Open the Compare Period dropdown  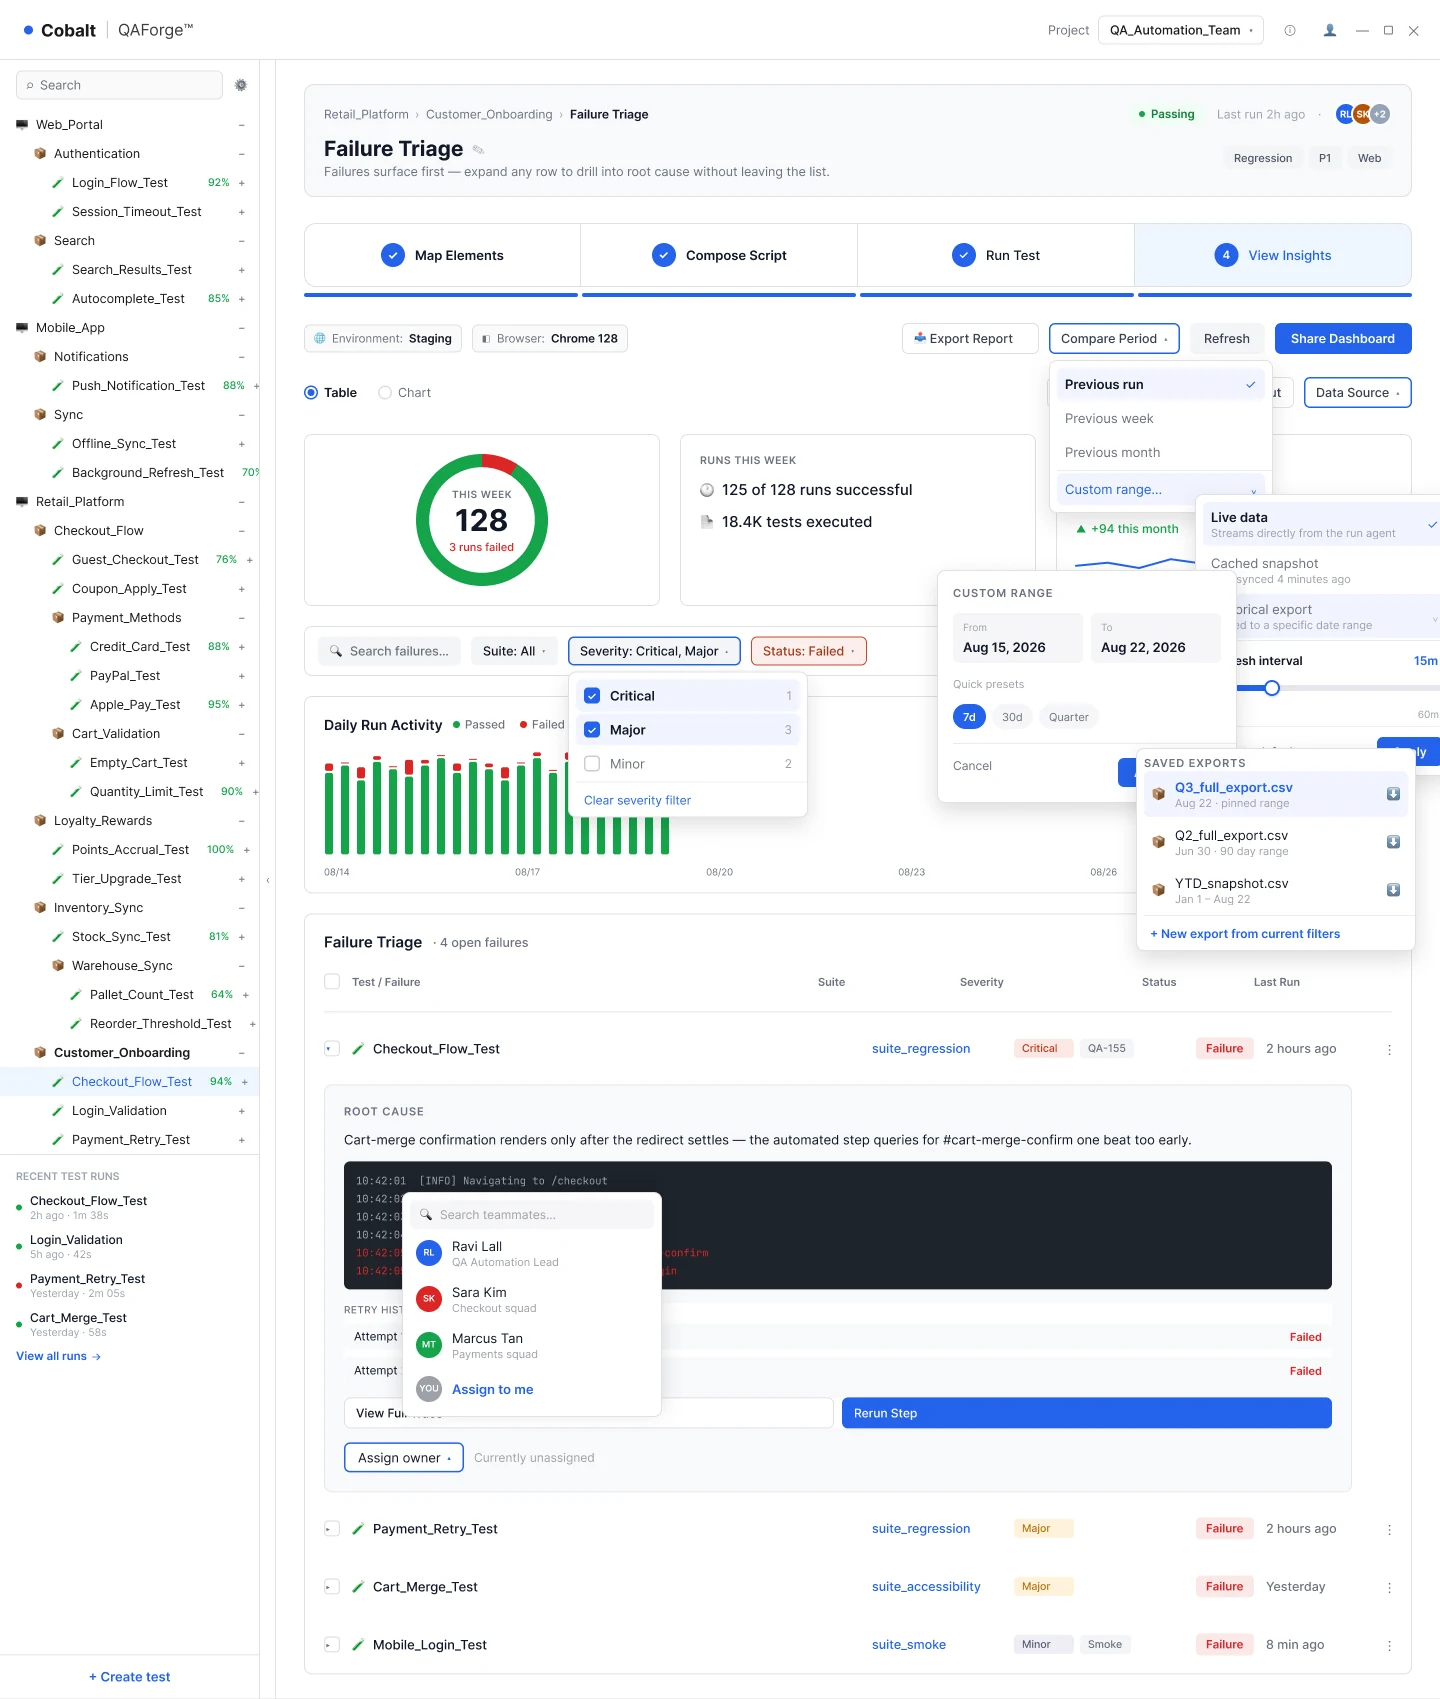1114,339
